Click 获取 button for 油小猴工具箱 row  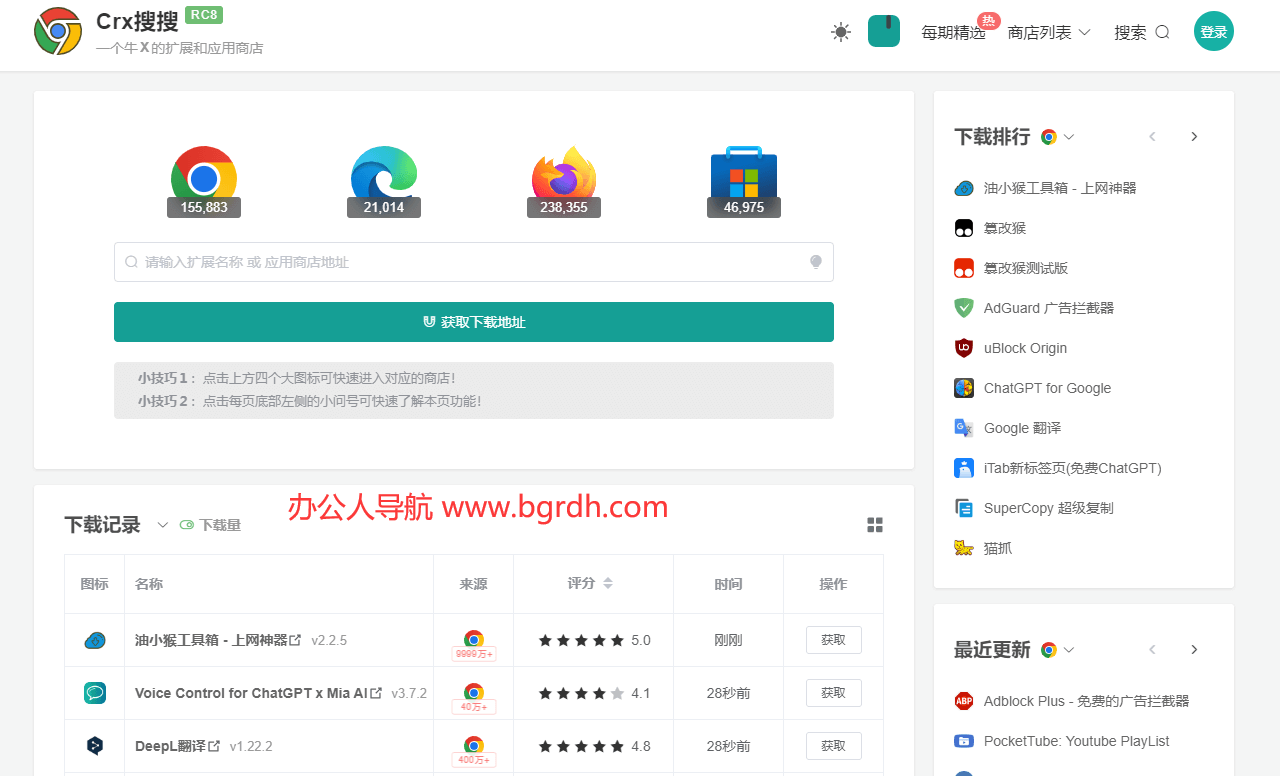pos(834,640)
